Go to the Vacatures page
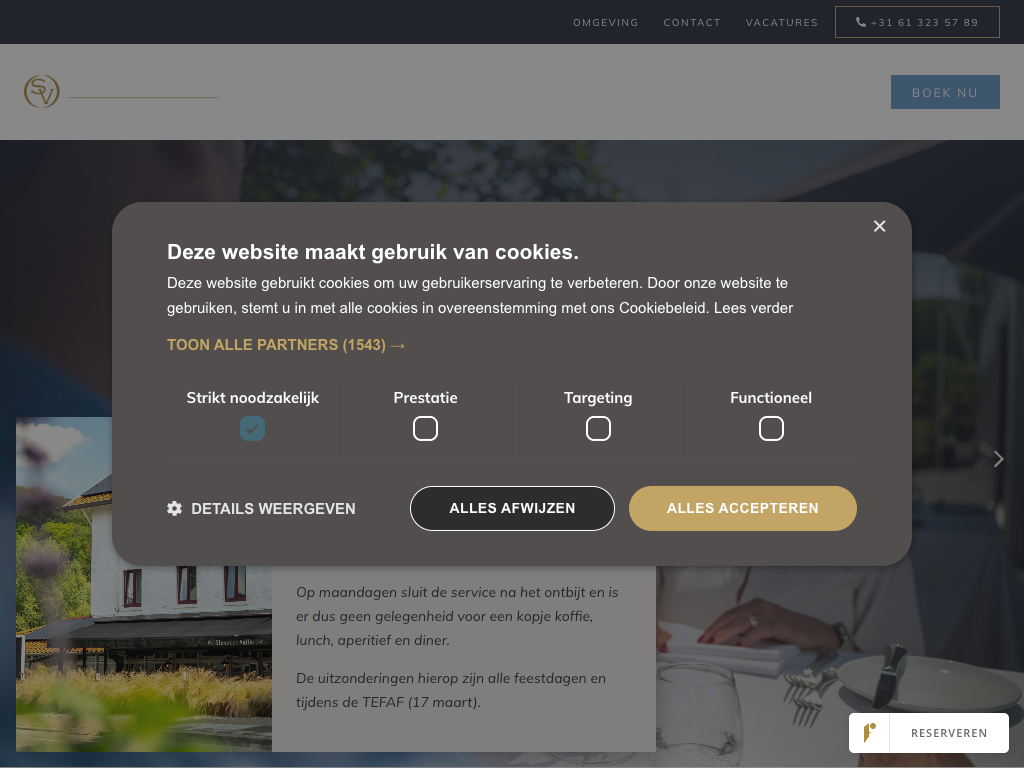Viewport: 1024px width, 768px height. (x=782, y=22)
